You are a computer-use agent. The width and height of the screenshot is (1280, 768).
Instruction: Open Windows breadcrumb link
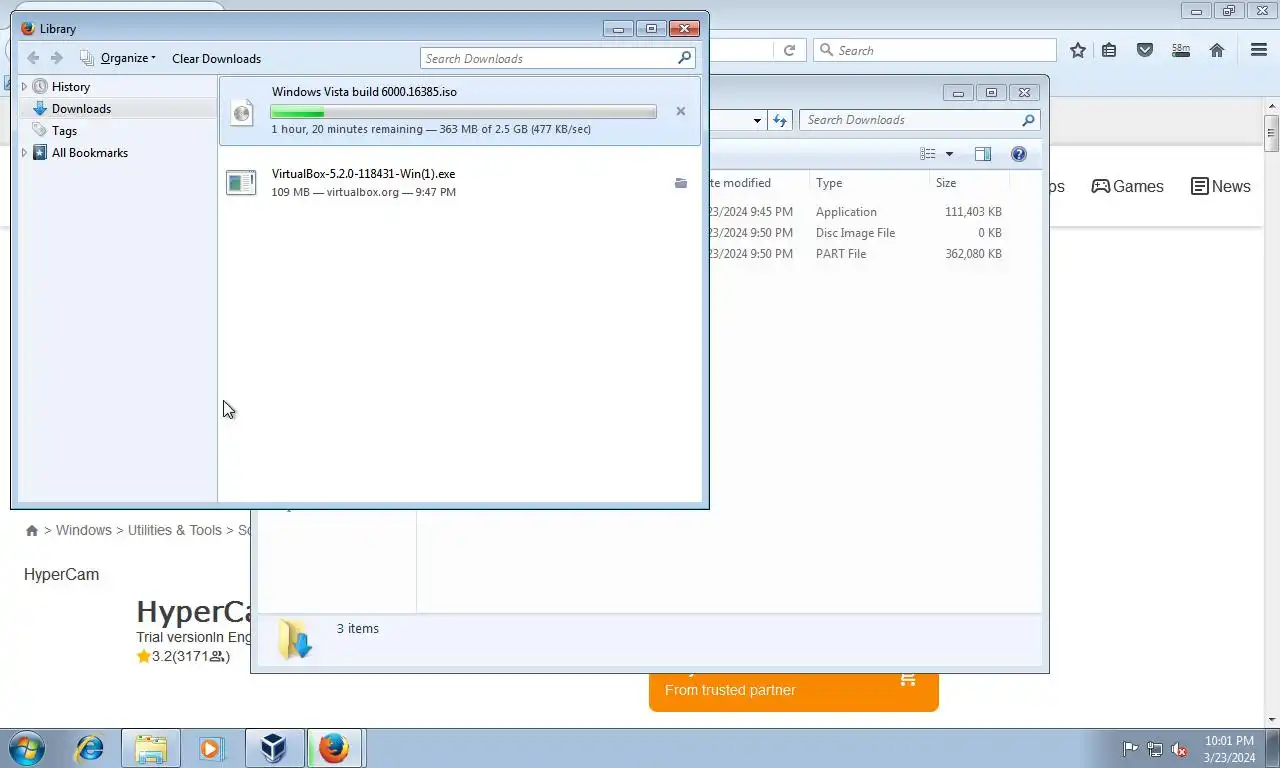(x=83, y=530)
